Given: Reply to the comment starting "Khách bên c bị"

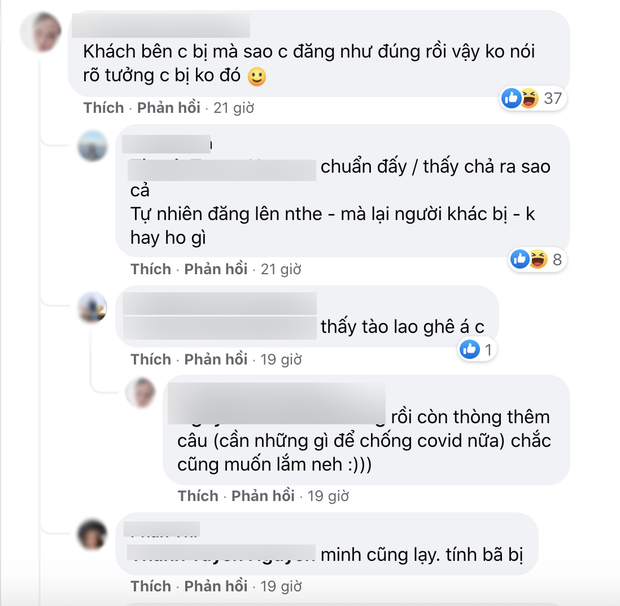Looking at the screenshot, I should [167, 108].
